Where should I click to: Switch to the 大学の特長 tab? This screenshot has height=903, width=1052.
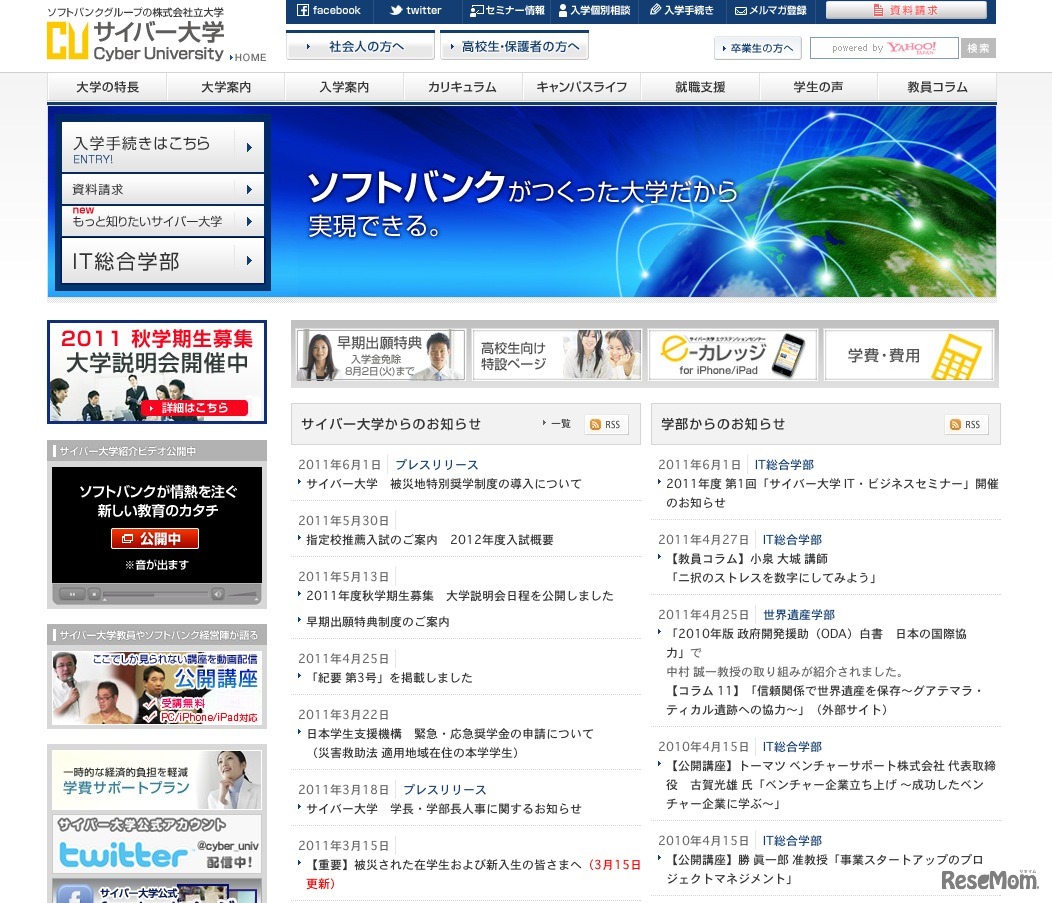coord(107,87)
